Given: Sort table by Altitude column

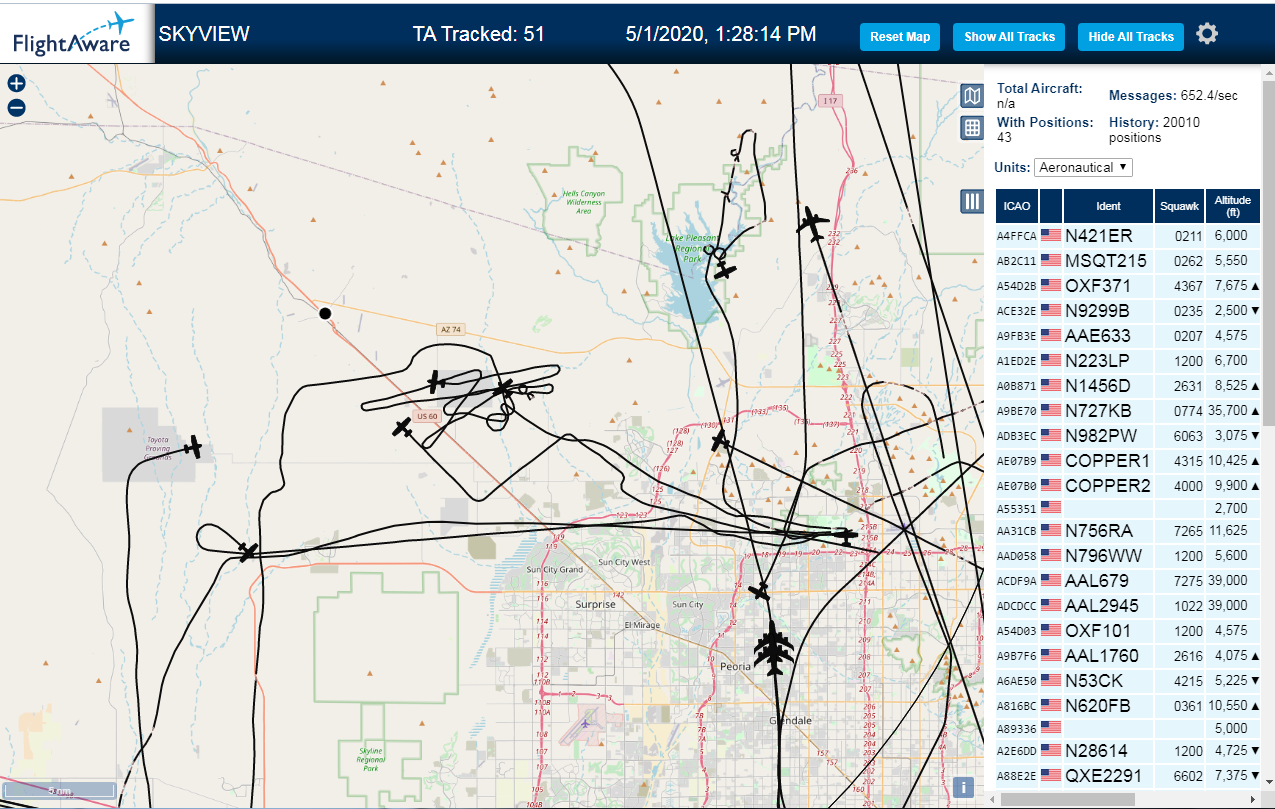Looking at the screenshot, I should click(x=1233, y=206).
